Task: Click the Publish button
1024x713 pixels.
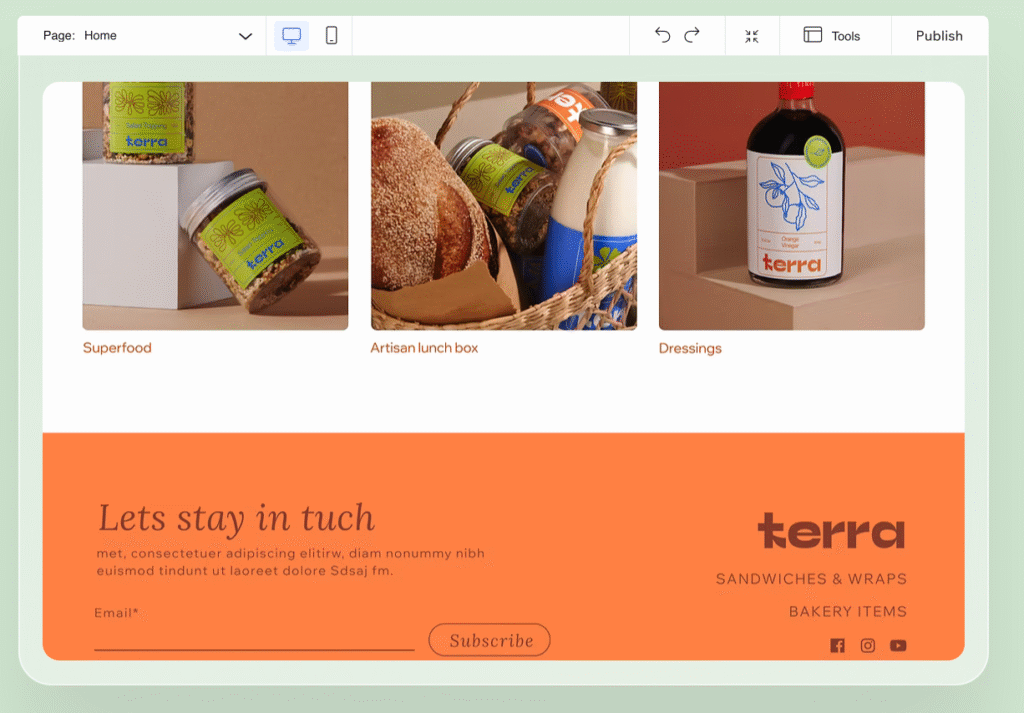Action: coord(938,36)
